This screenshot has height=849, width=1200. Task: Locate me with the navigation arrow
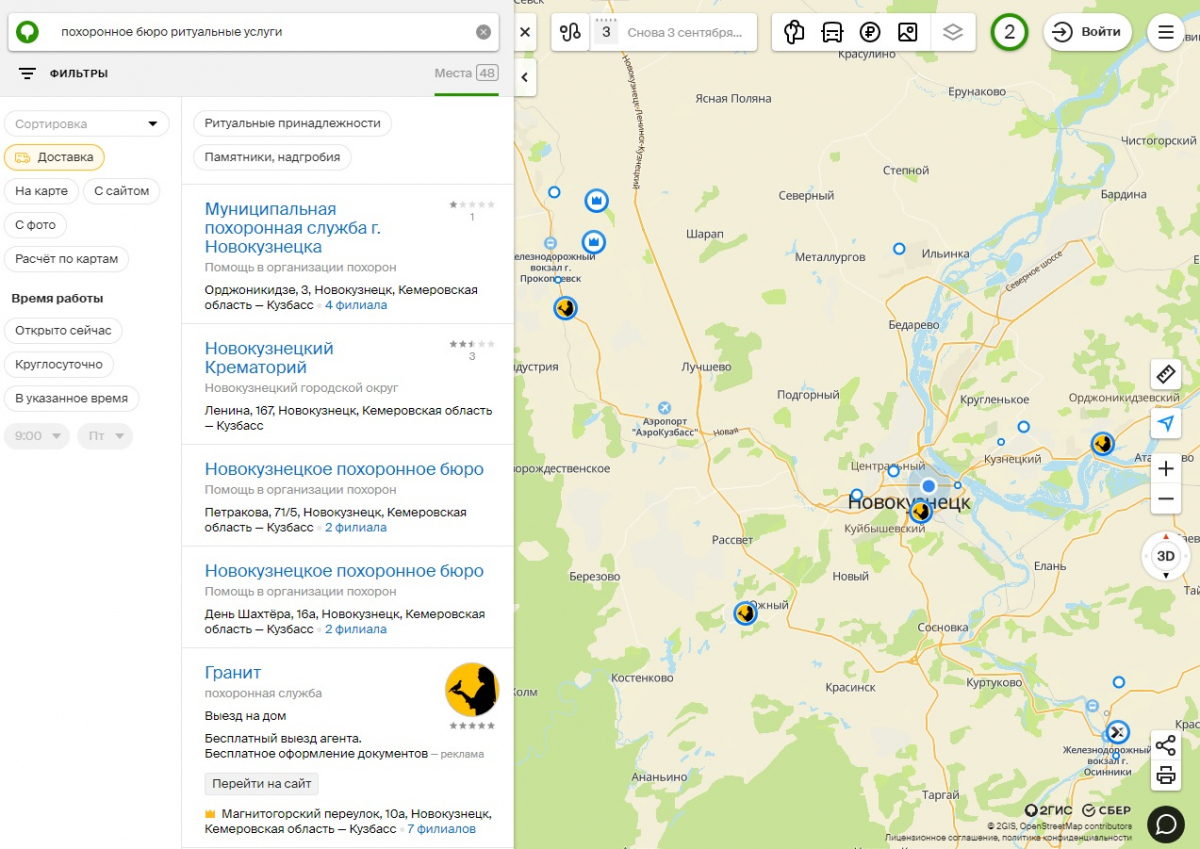click(1166, 424)
